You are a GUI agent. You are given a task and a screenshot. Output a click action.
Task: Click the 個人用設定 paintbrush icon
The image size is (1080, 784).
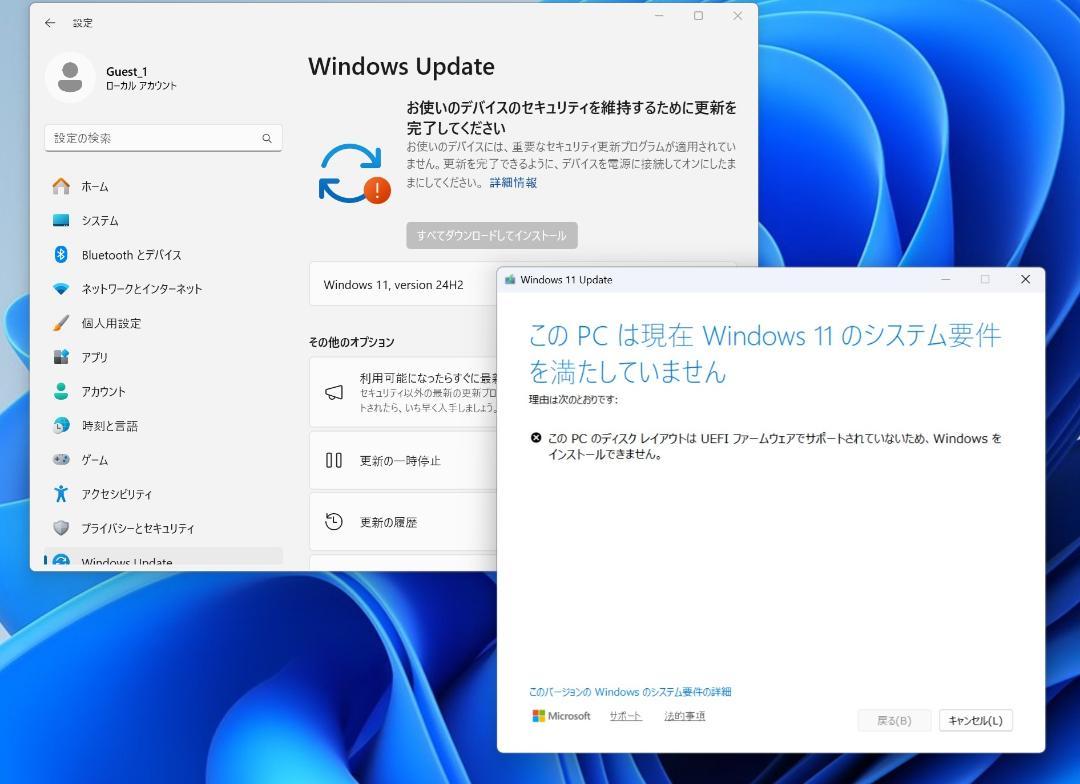[x=61, y=322]
